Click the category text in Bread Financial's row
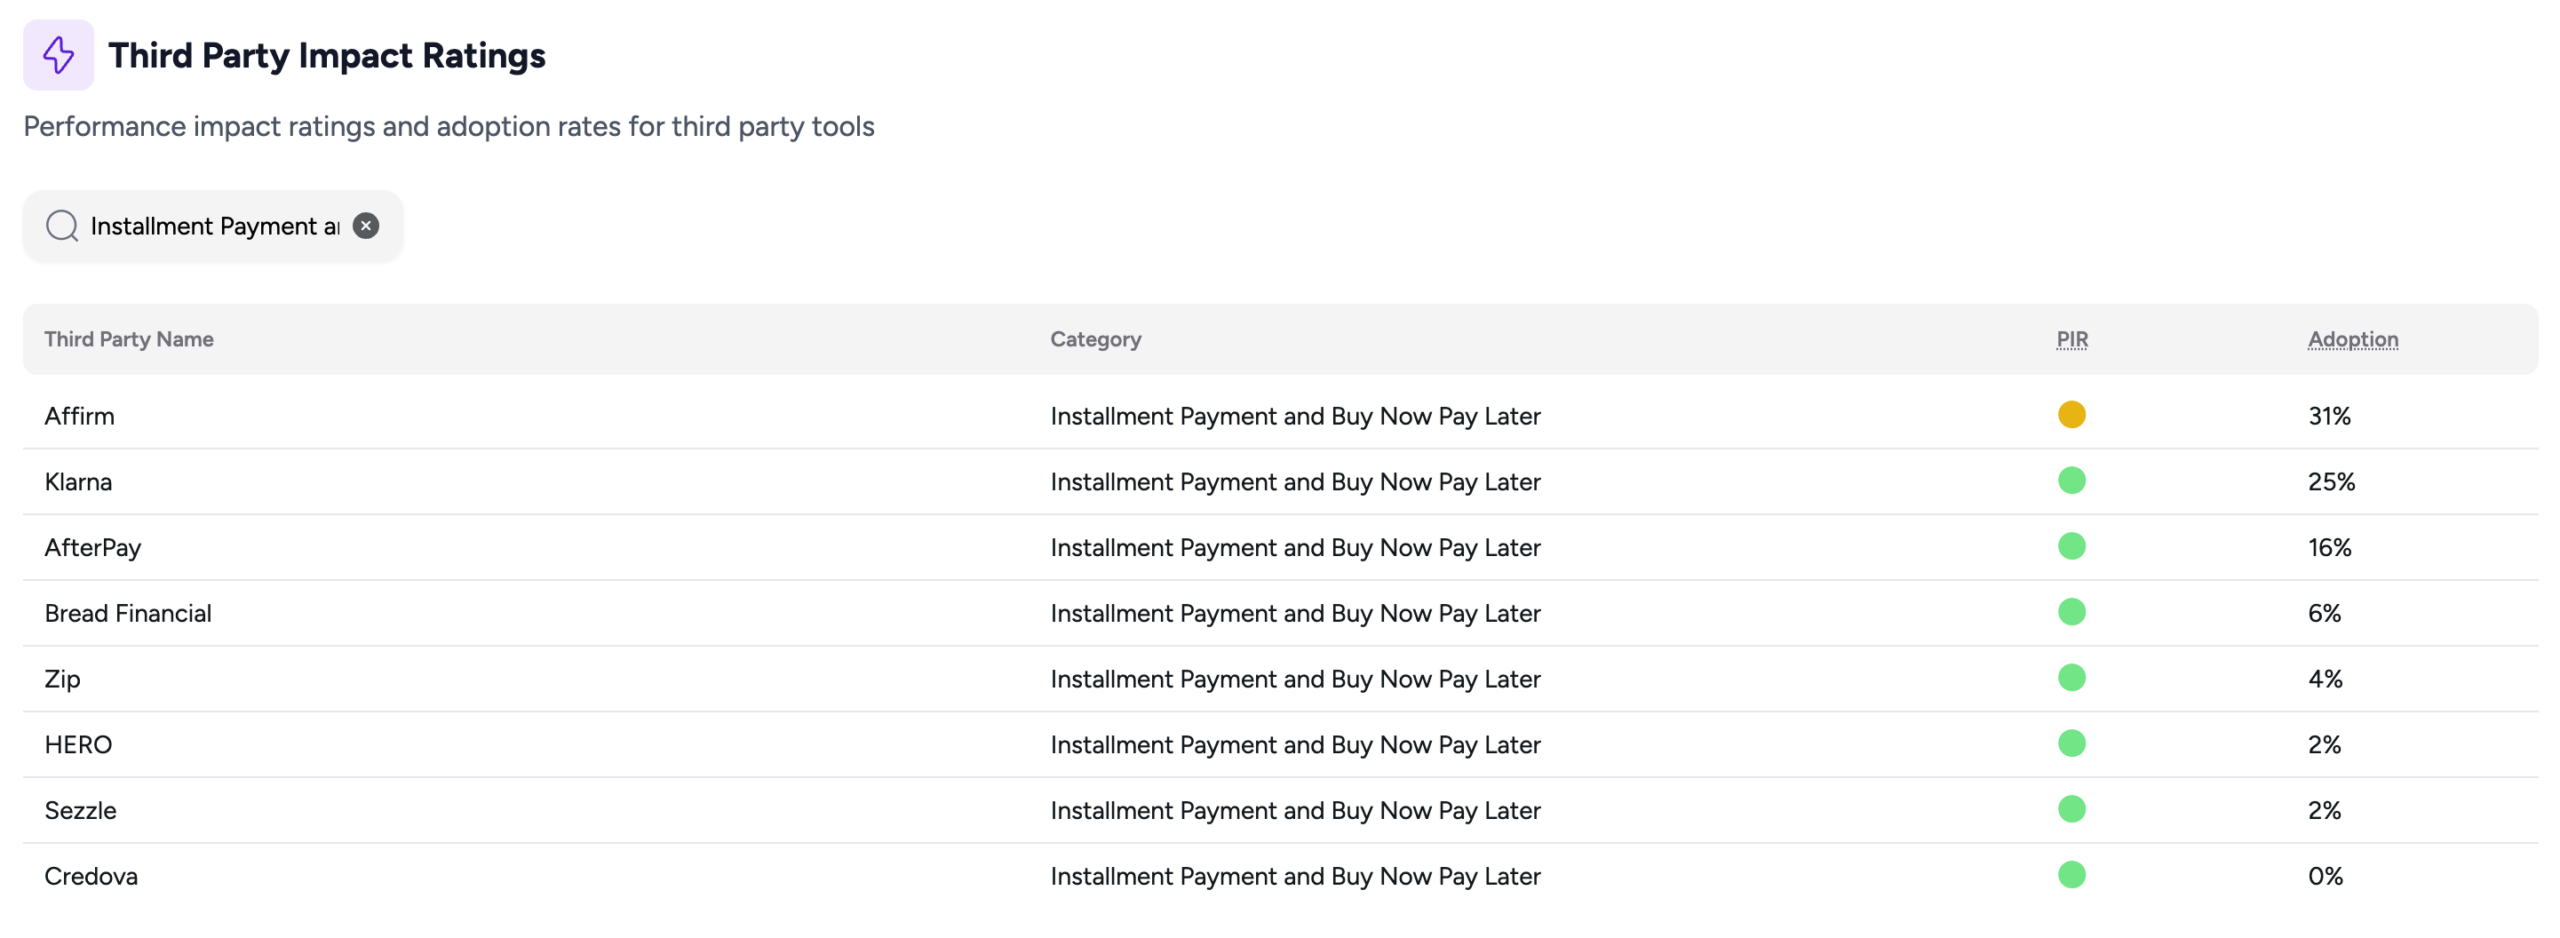The width and height of the screenshot is (2560, 938). [1295, 613]
